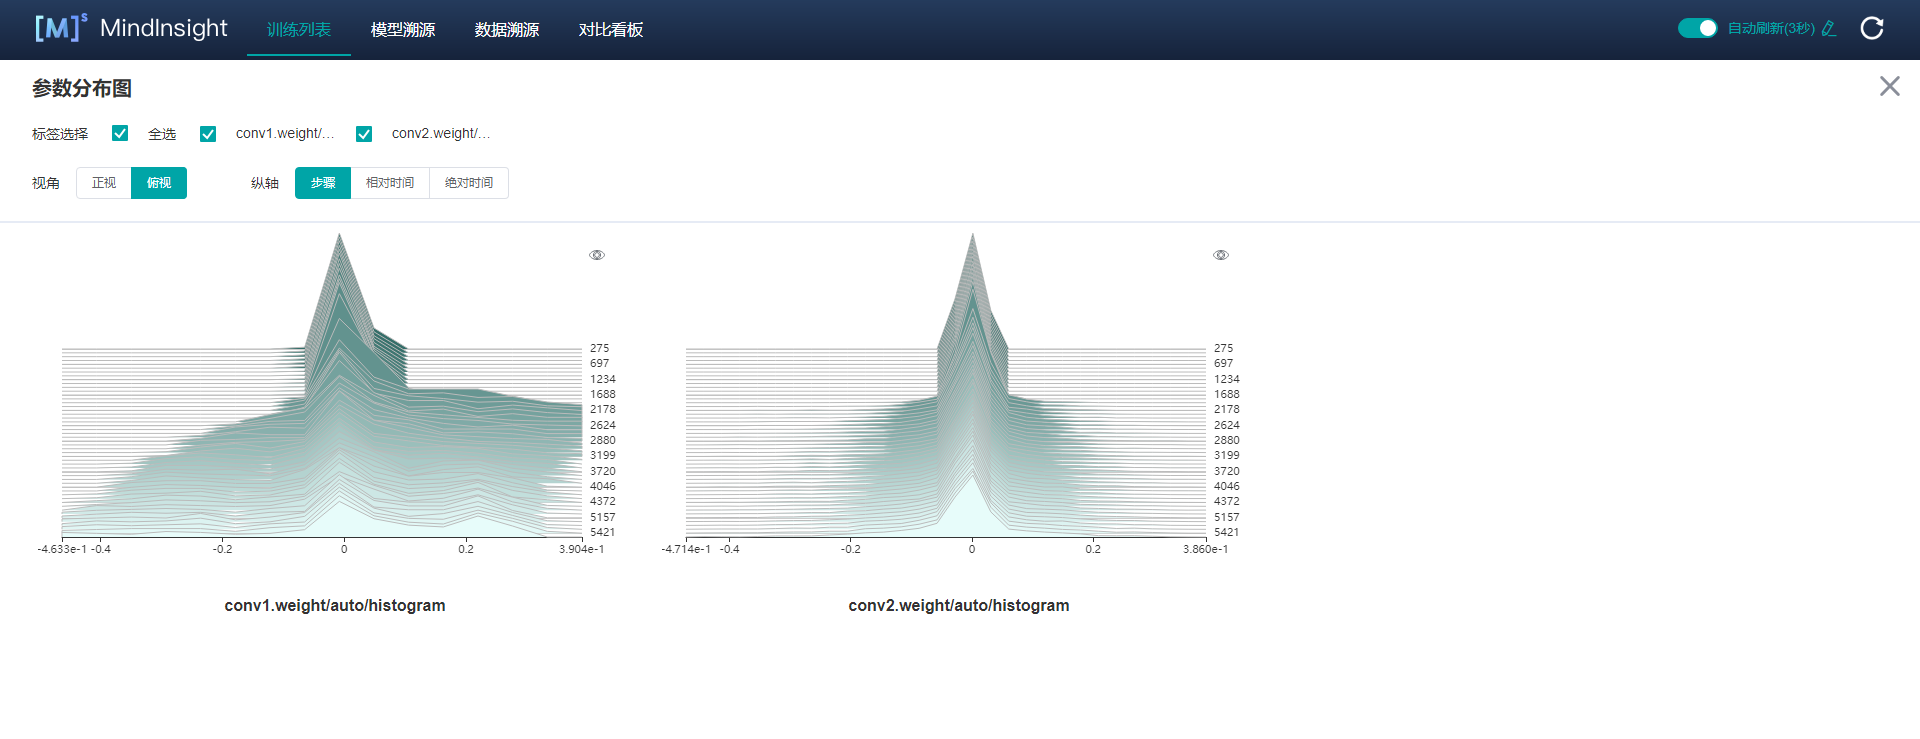This screenshot has height=739, width=1920.
Task: Select the 俯视 top view button
Action: (159, 183)
